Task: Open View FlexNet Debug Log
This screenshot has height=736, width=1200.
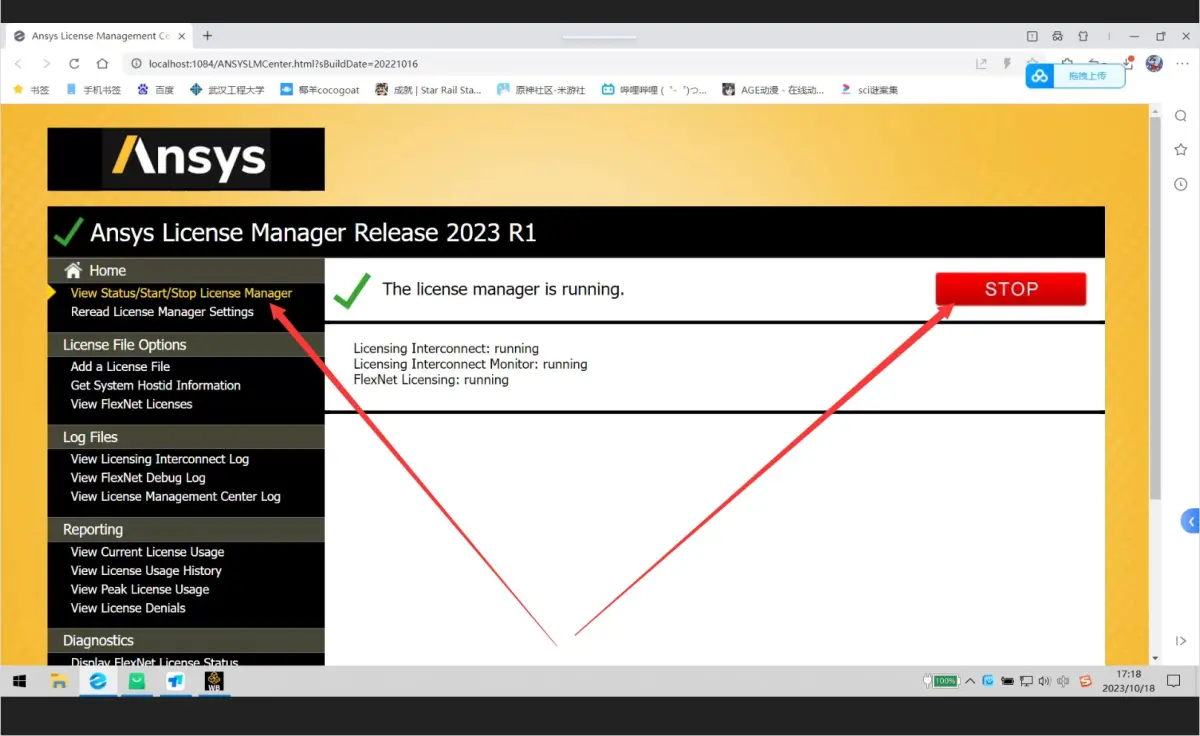Action: pyautogui.click(x=138, y=478)
